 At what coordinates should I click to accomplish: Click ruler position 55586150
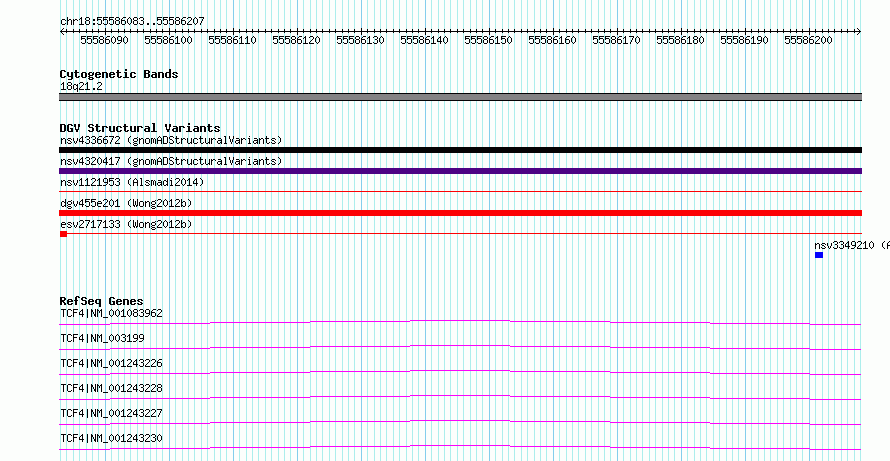click(x=489, y=40)
